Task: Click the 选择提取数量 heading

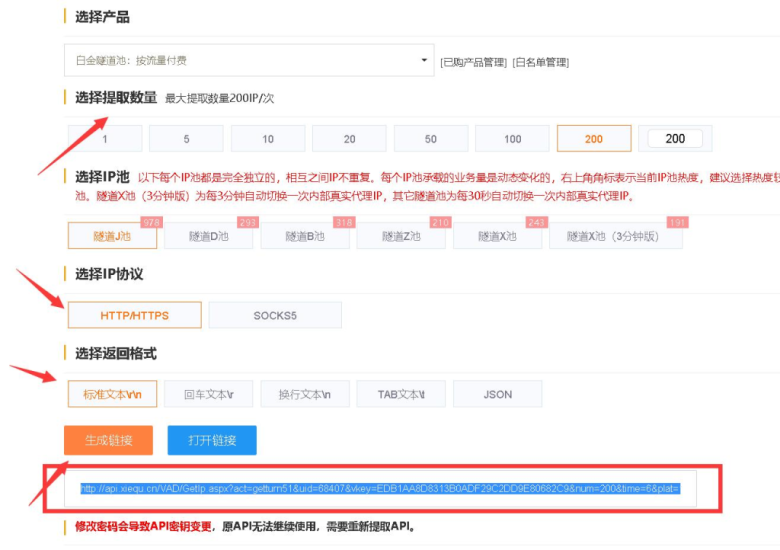Action: 116,97
